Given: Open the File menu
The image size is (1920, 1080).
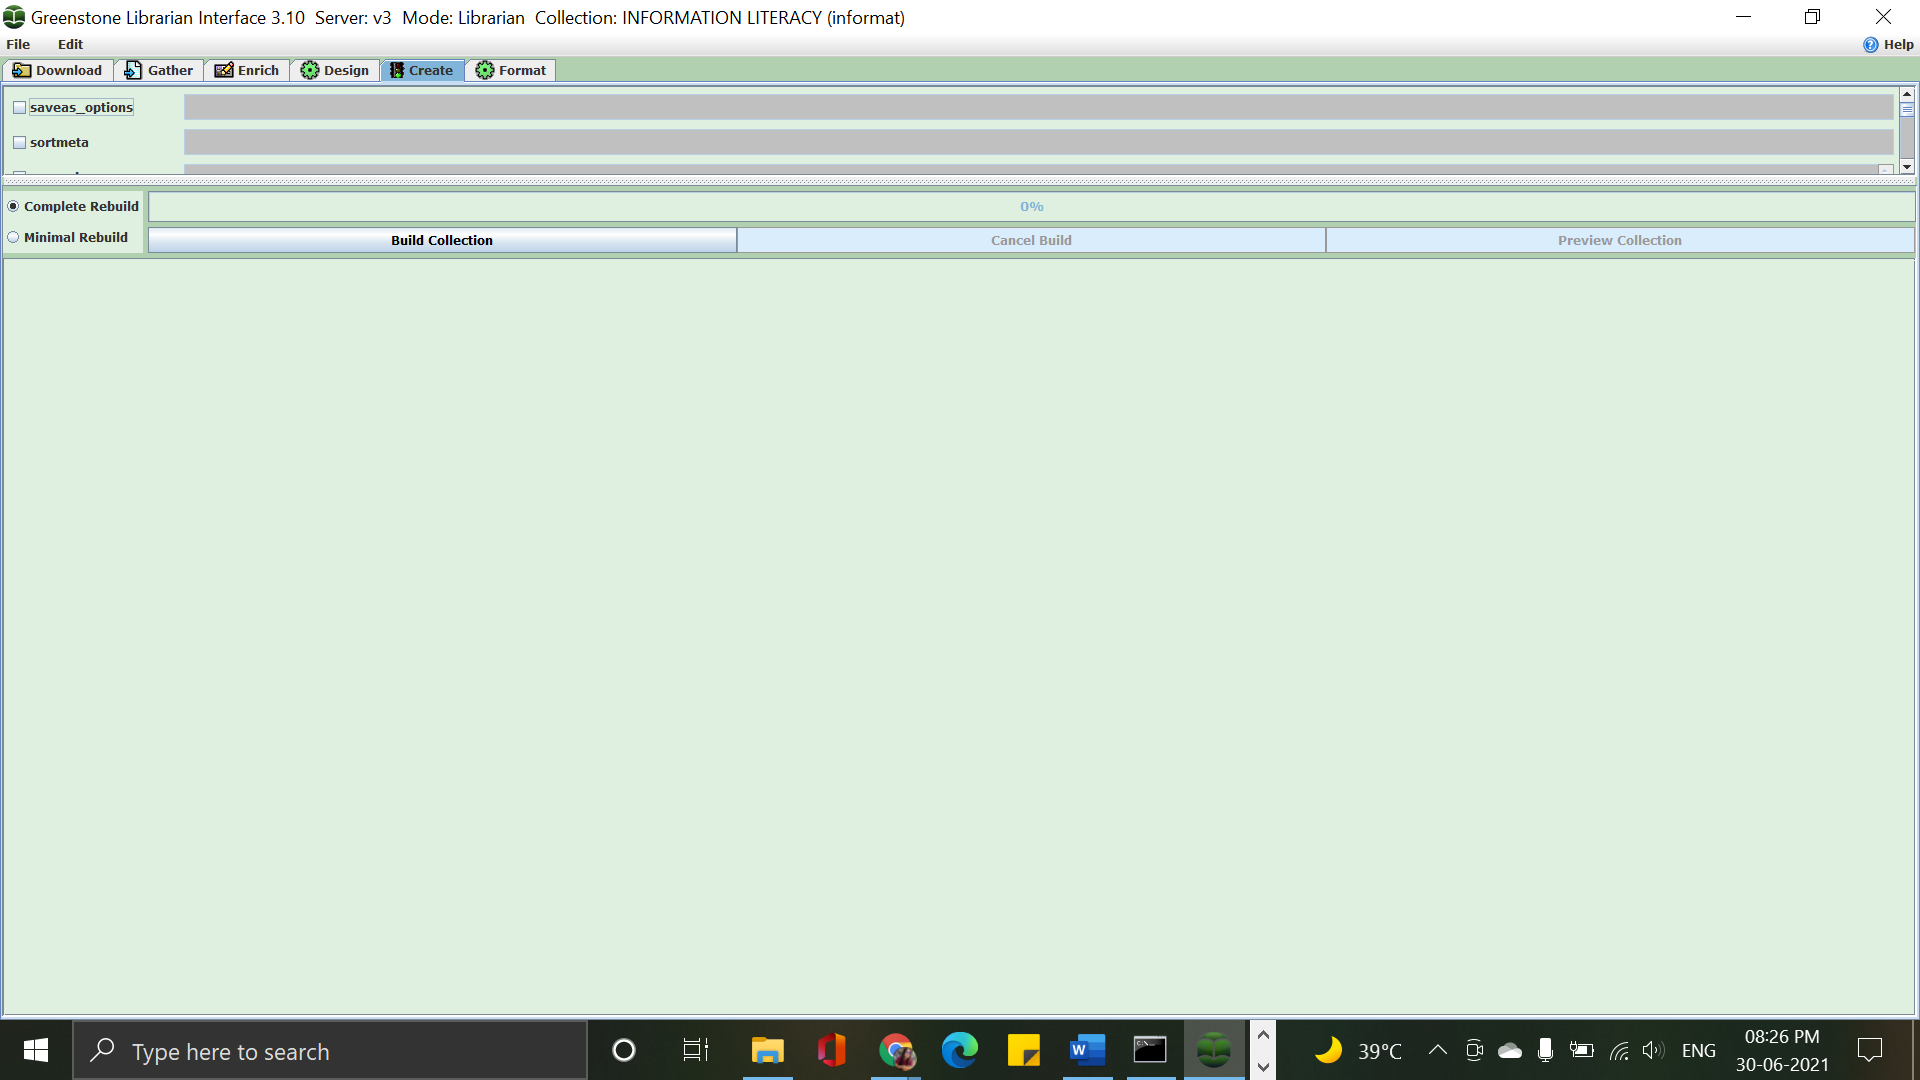Looking at the screenshot, I should (x=18, y=45).
